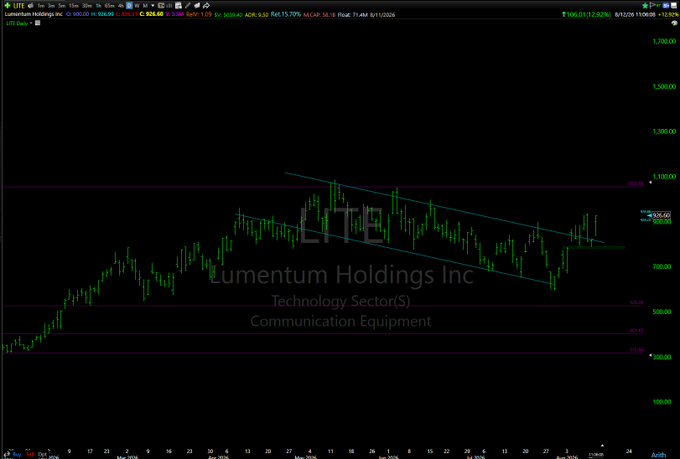This screenshot has height=459, width=680.
Task: Click the icon right of LITE ticker
Action: coord(30,6)
